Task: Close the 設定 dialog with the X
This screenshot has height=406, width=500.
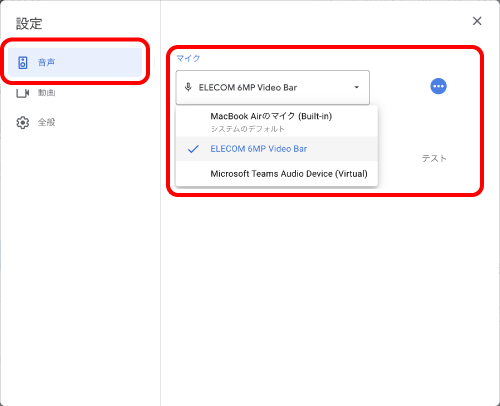Action: pyautogui.click(x=477, y=21)
